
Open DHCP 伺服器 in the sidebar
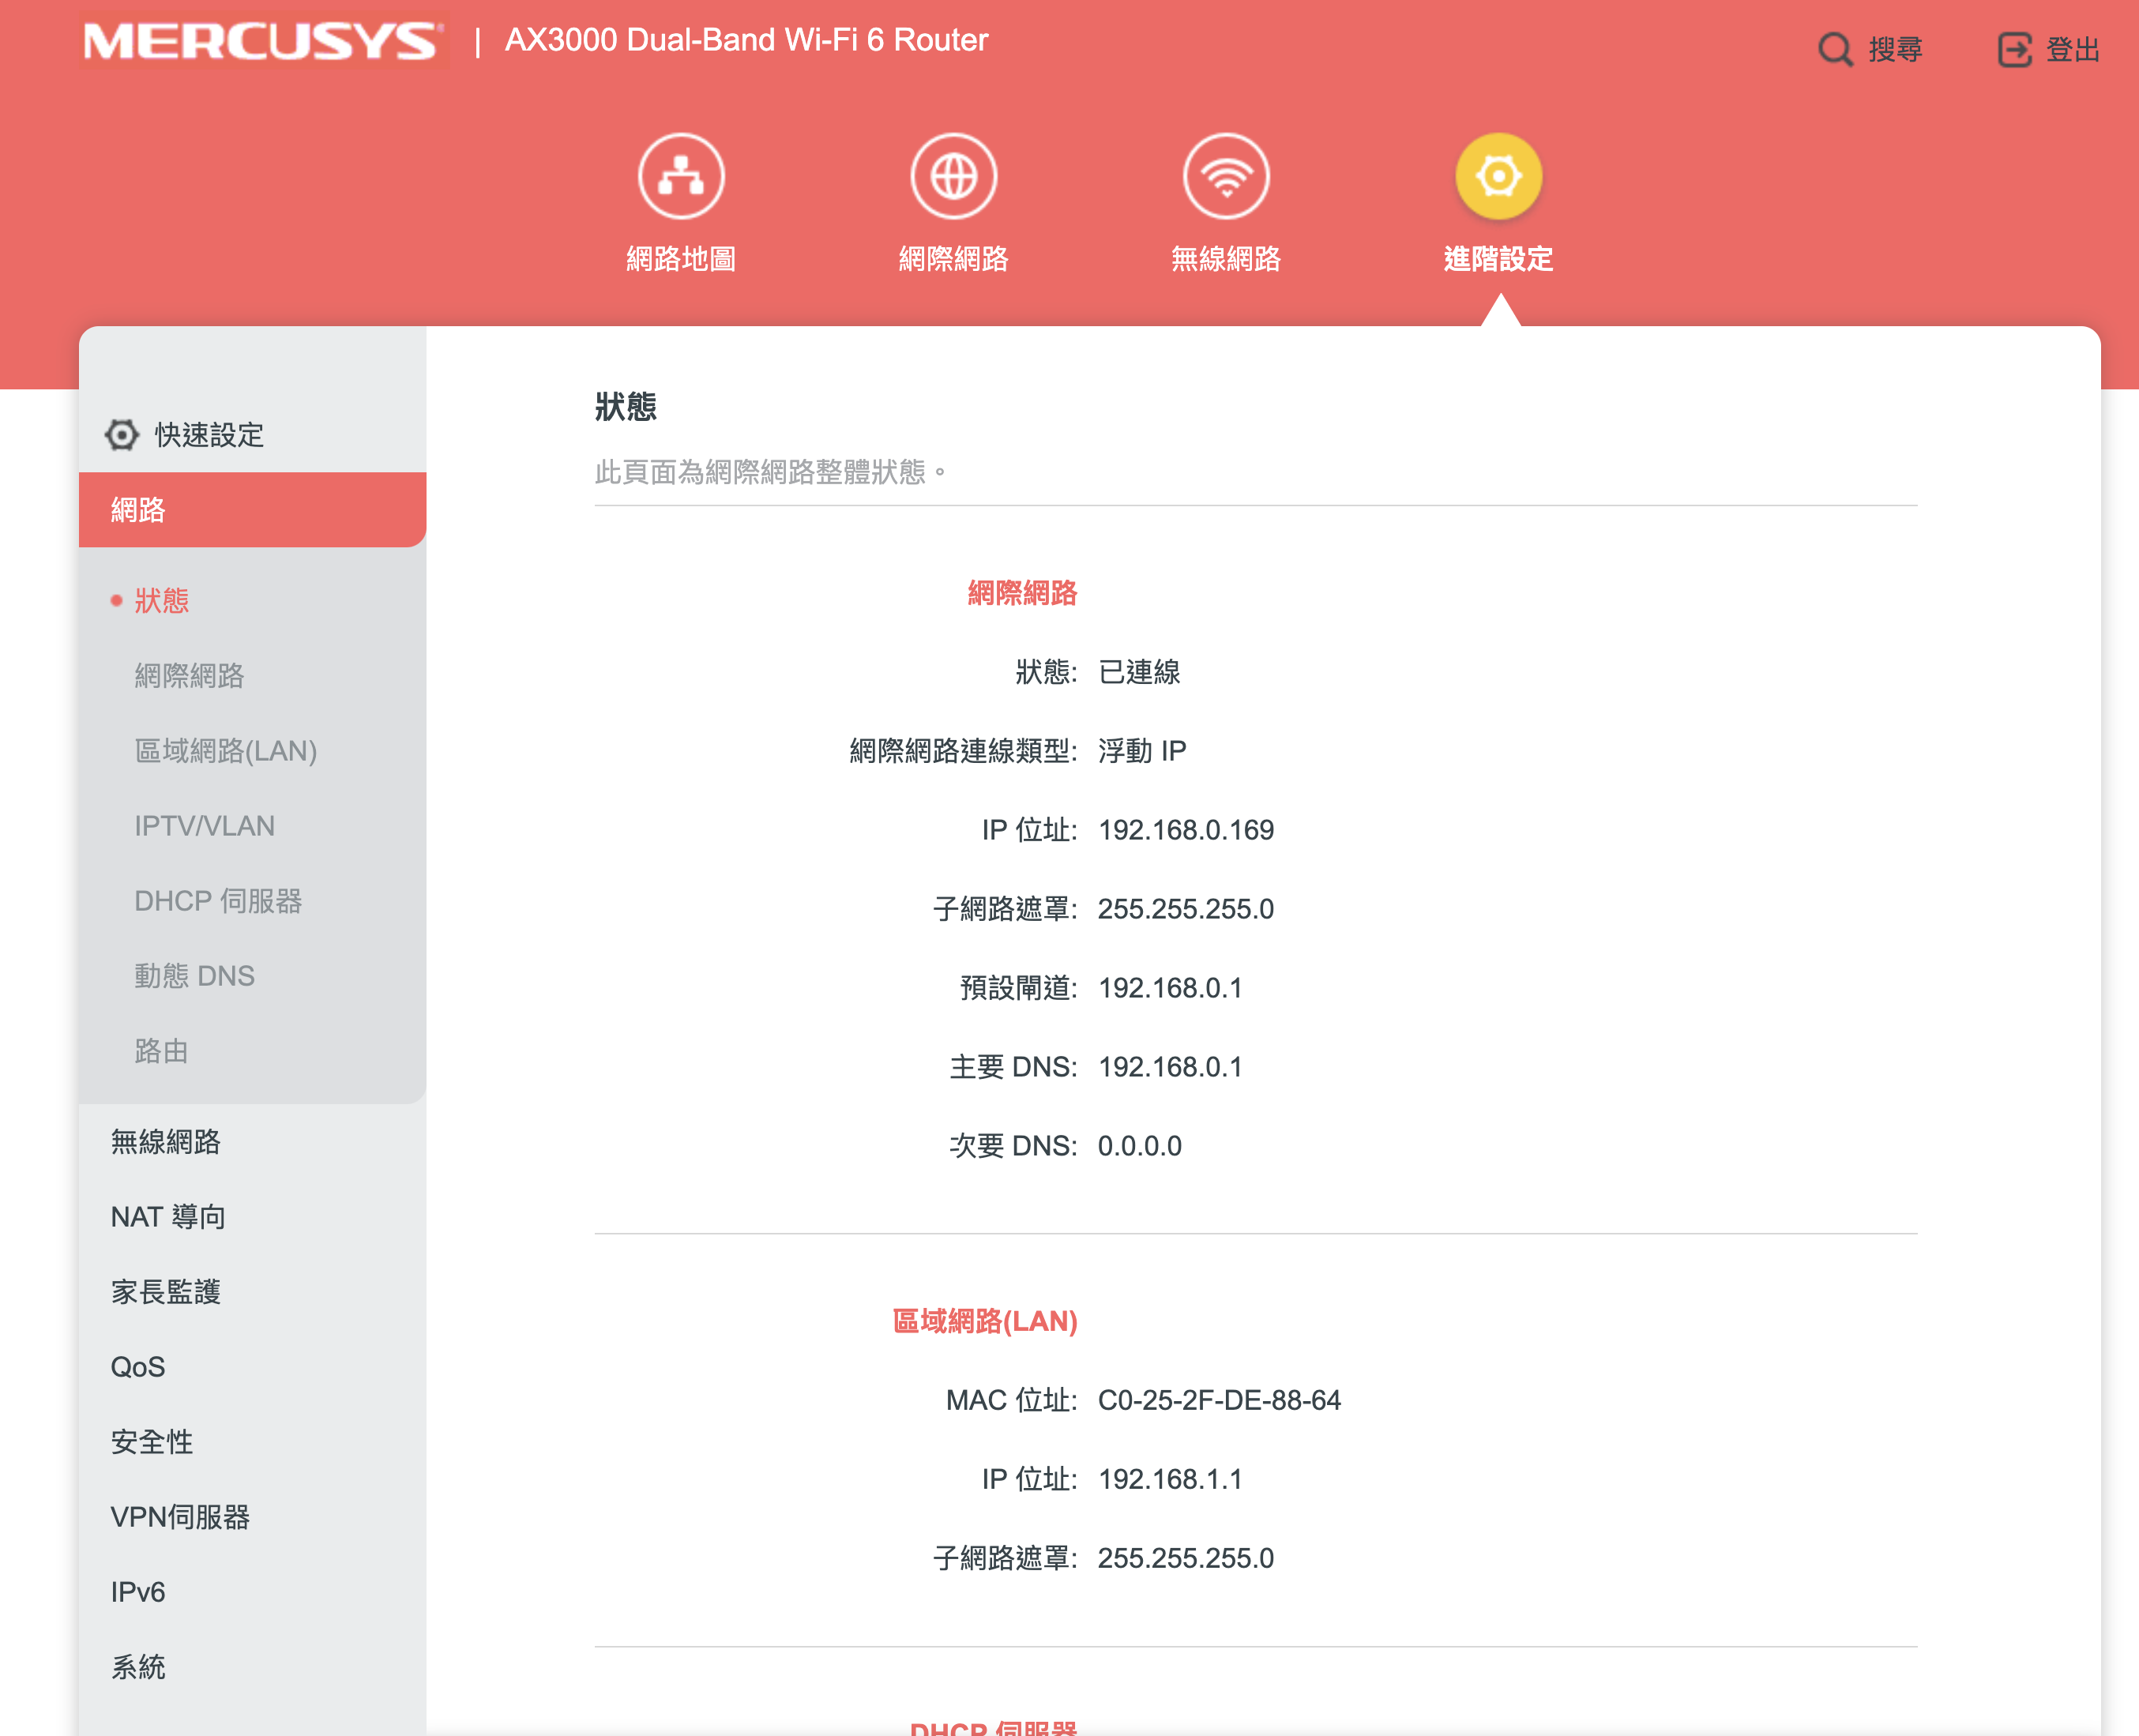tap(218, 901)
